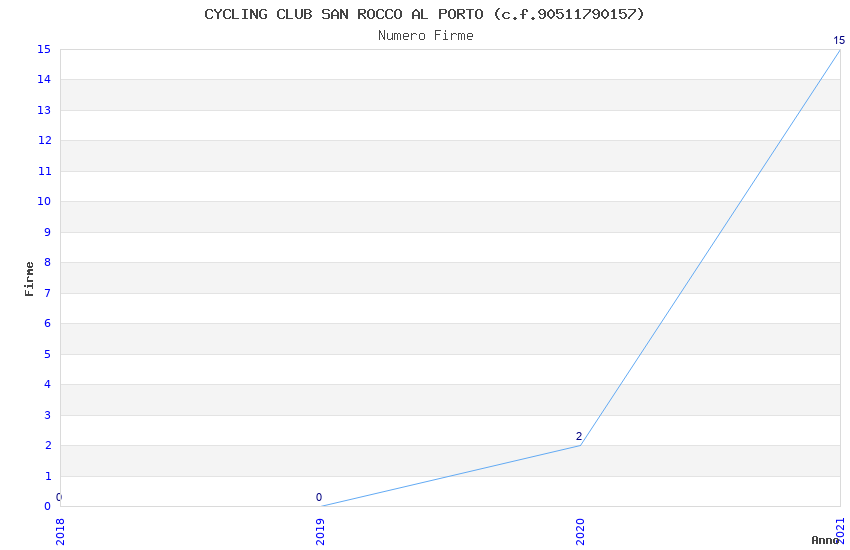Click y-axis tick value 7
The height and width of the screenshot is (550, 850).
48,293
